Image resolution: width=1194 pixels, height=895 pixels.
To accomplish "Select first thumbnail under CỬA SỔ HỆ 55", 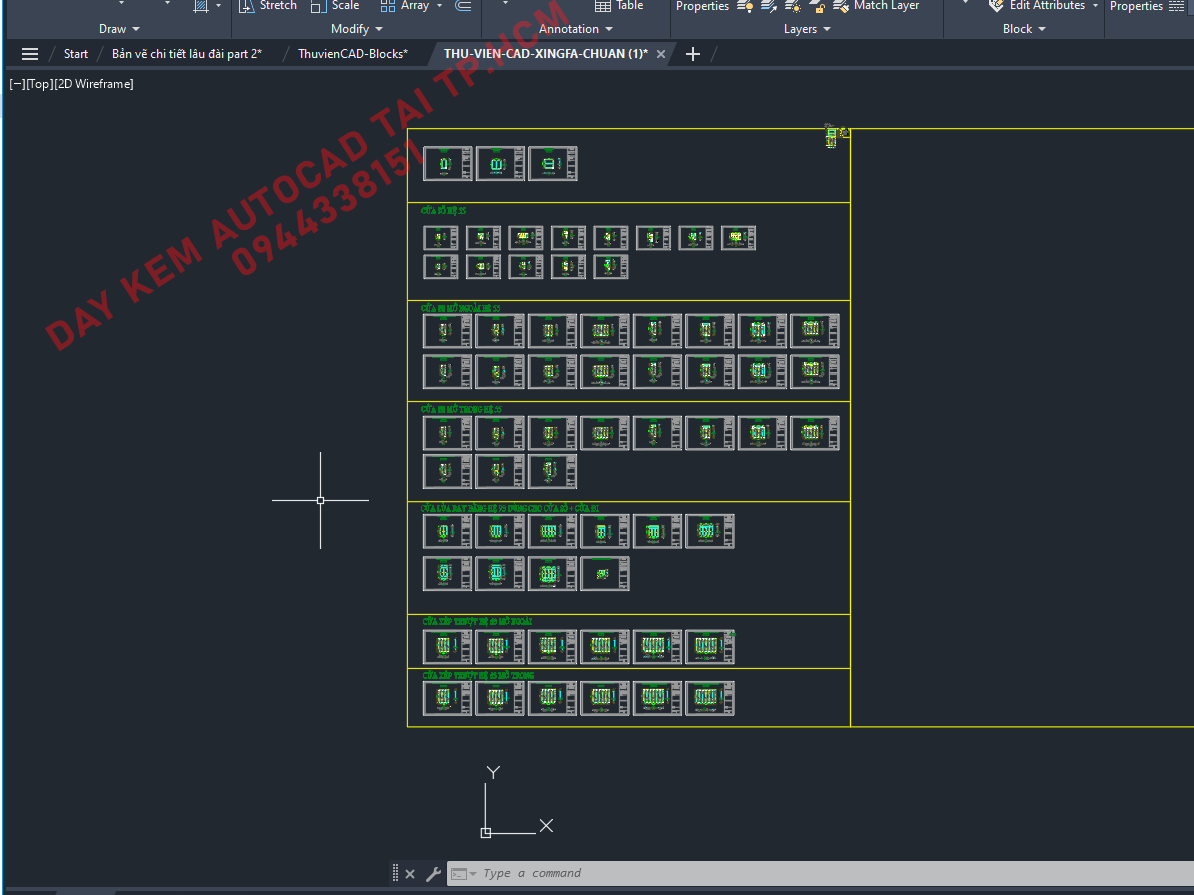I will coord(441,238).
